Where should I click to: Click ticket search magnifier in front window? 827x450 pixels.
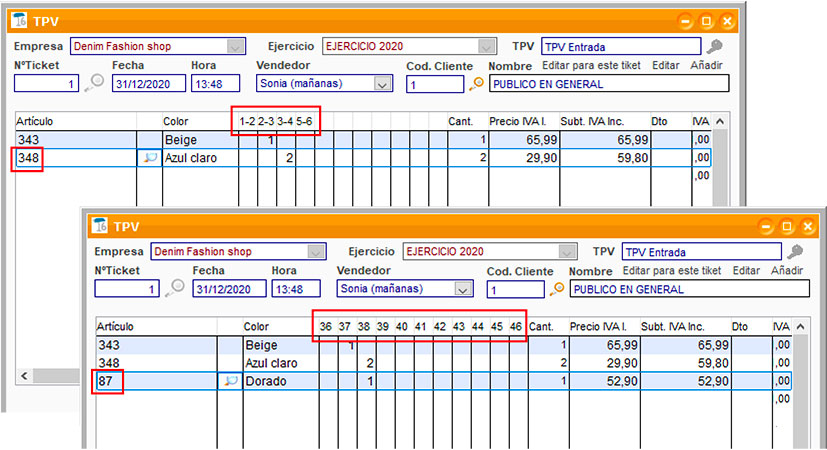[174, 289]
